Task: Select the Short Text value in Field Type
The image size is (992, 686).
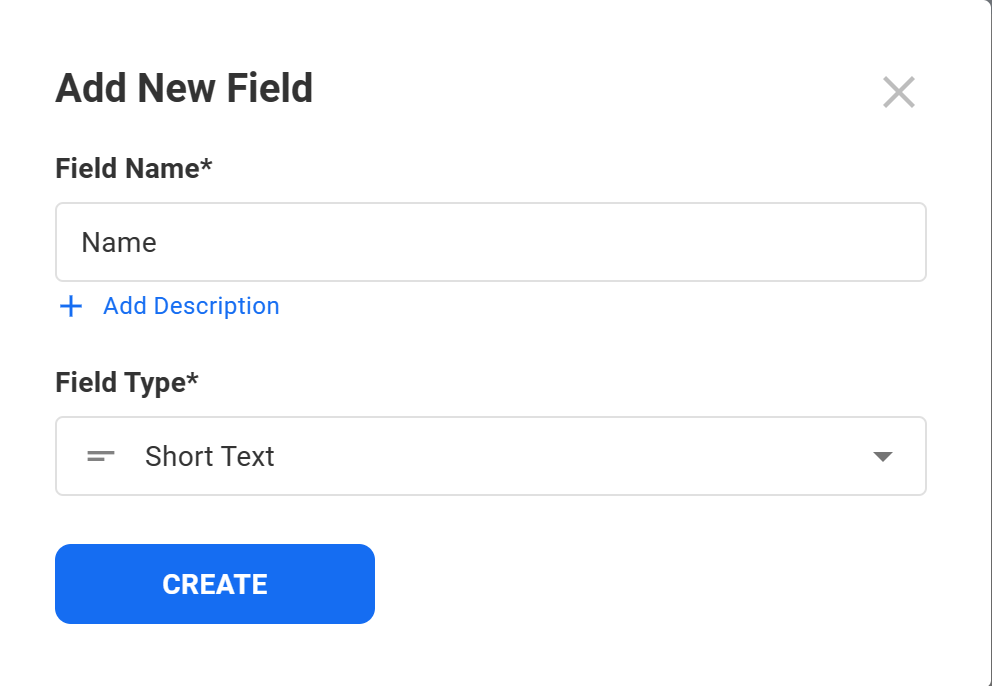Action: coord(209,457)
